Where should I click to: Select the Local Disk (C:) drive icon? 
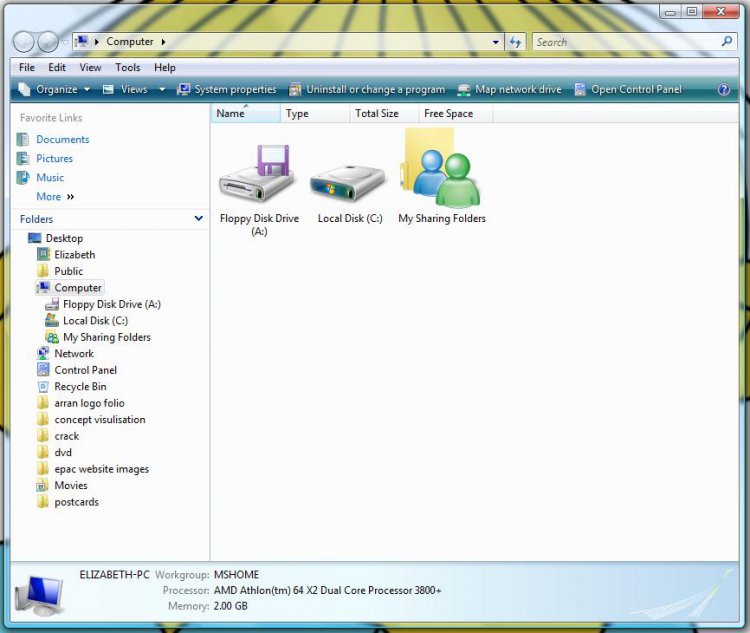tap(348, 180)
